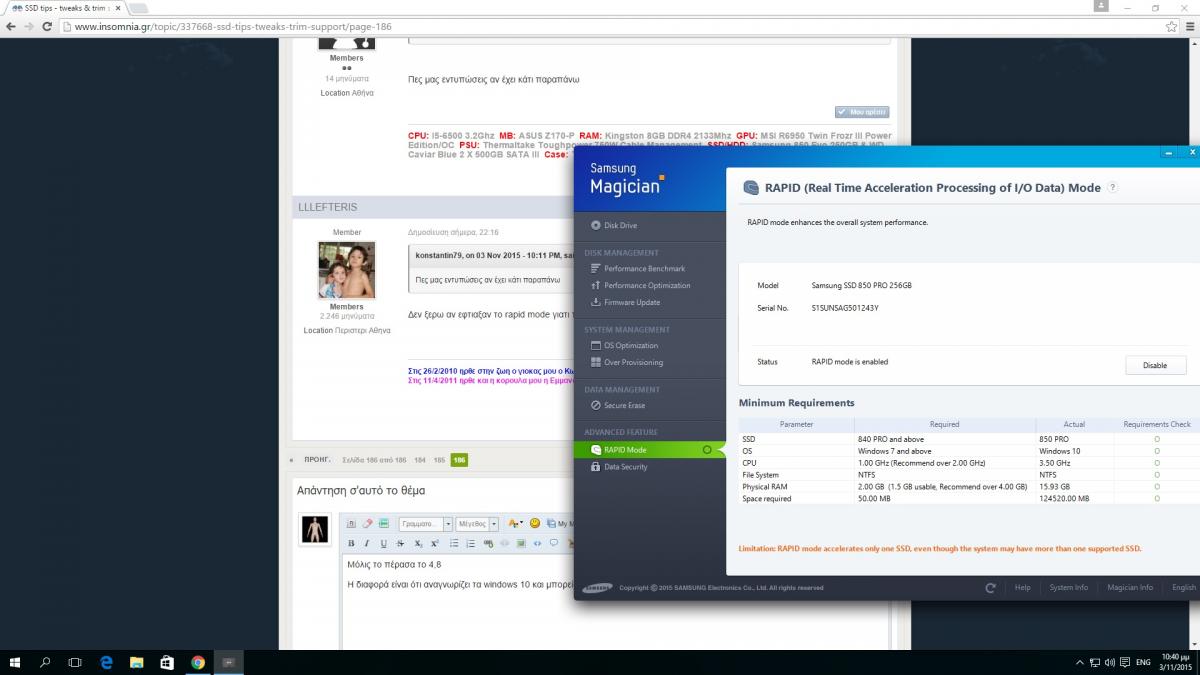1200x675 pixels.
Task: Insert quote bubble in reply editor
Action: [x=554, y=543]
